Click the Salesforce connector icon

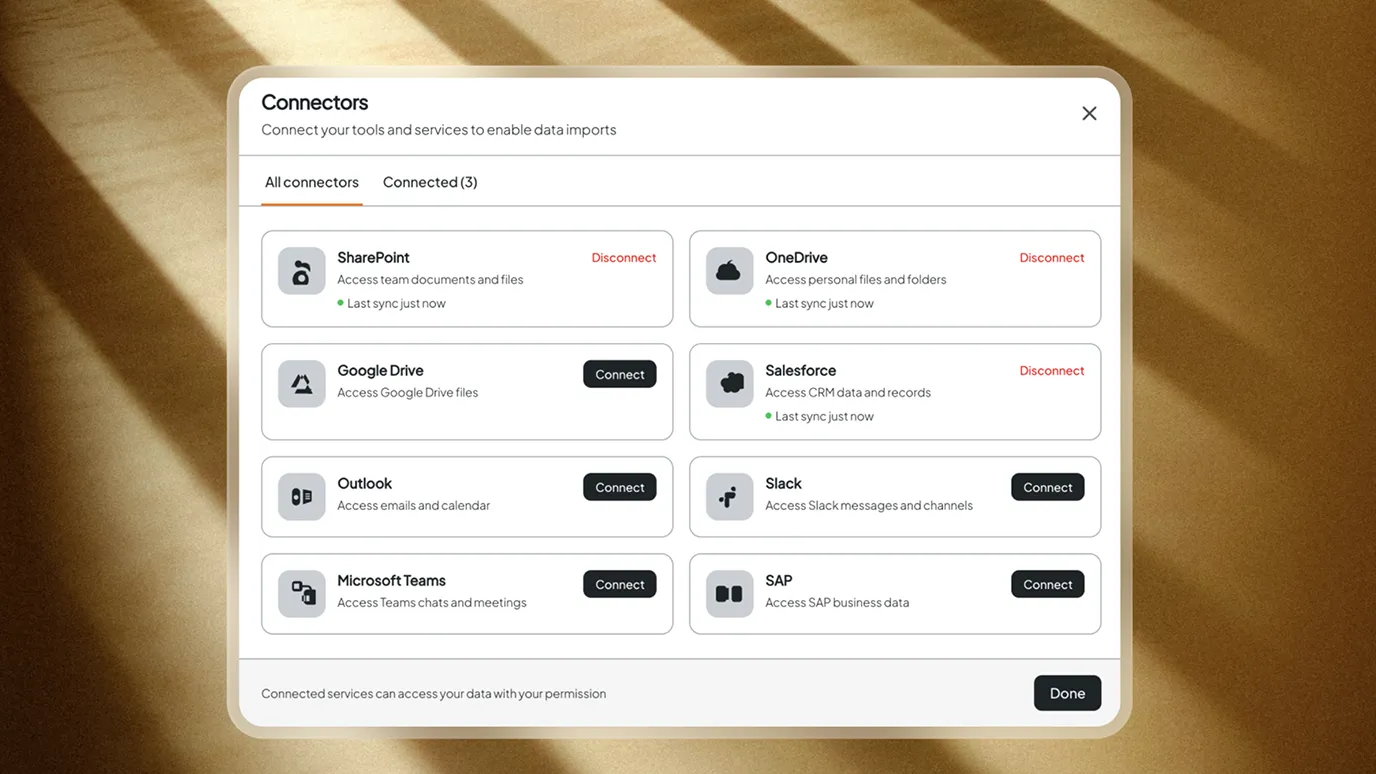pyautogui.click(x=729, y=384)
